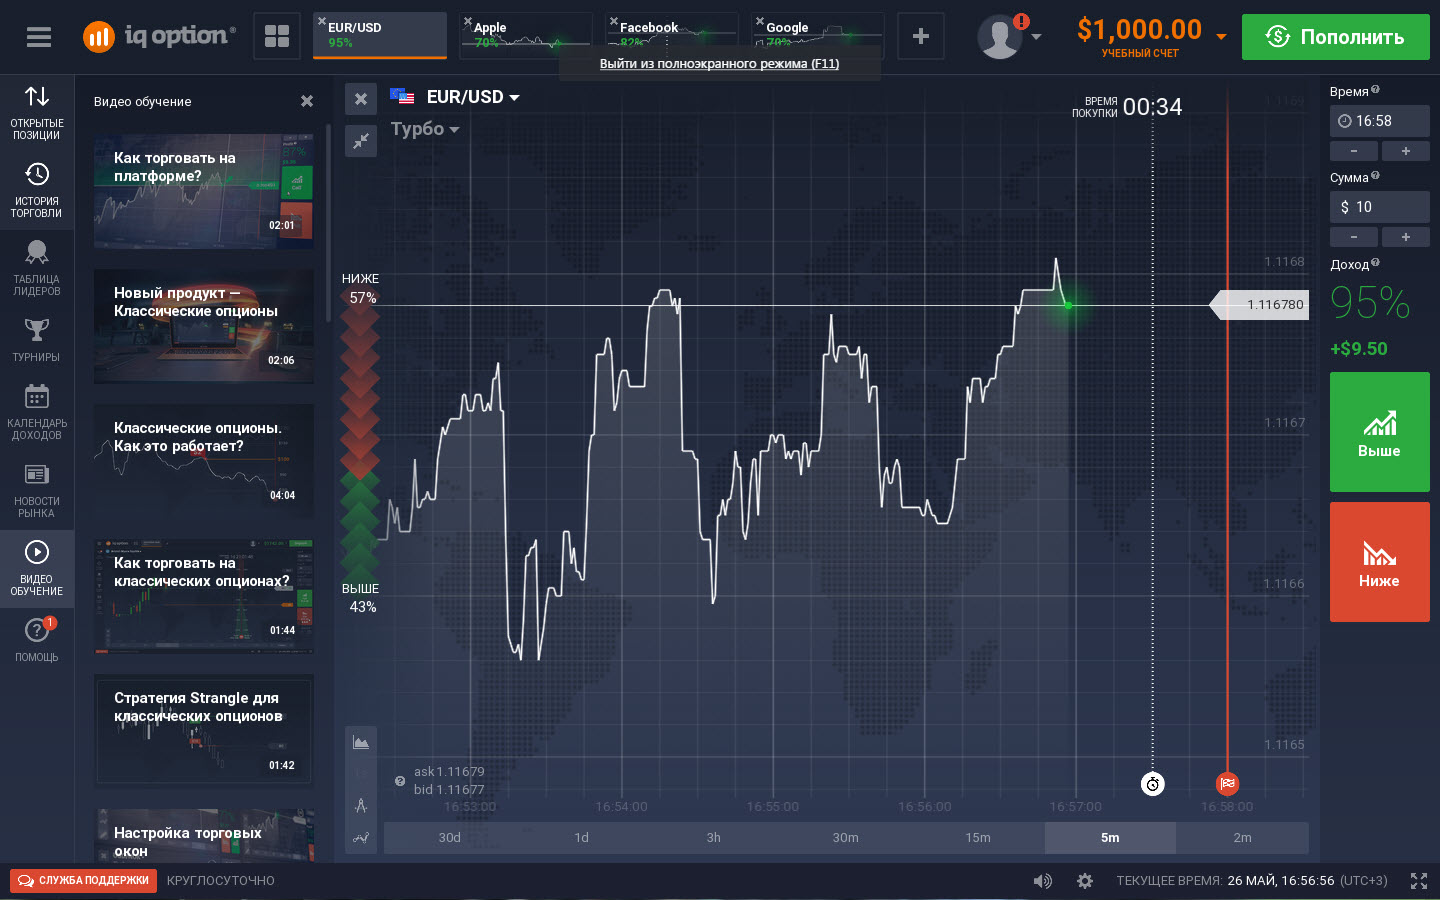The height and width of the screenshot is (900, 1440).
Task: Click help icon next to Время
Action: click(x=1375, y=90)
